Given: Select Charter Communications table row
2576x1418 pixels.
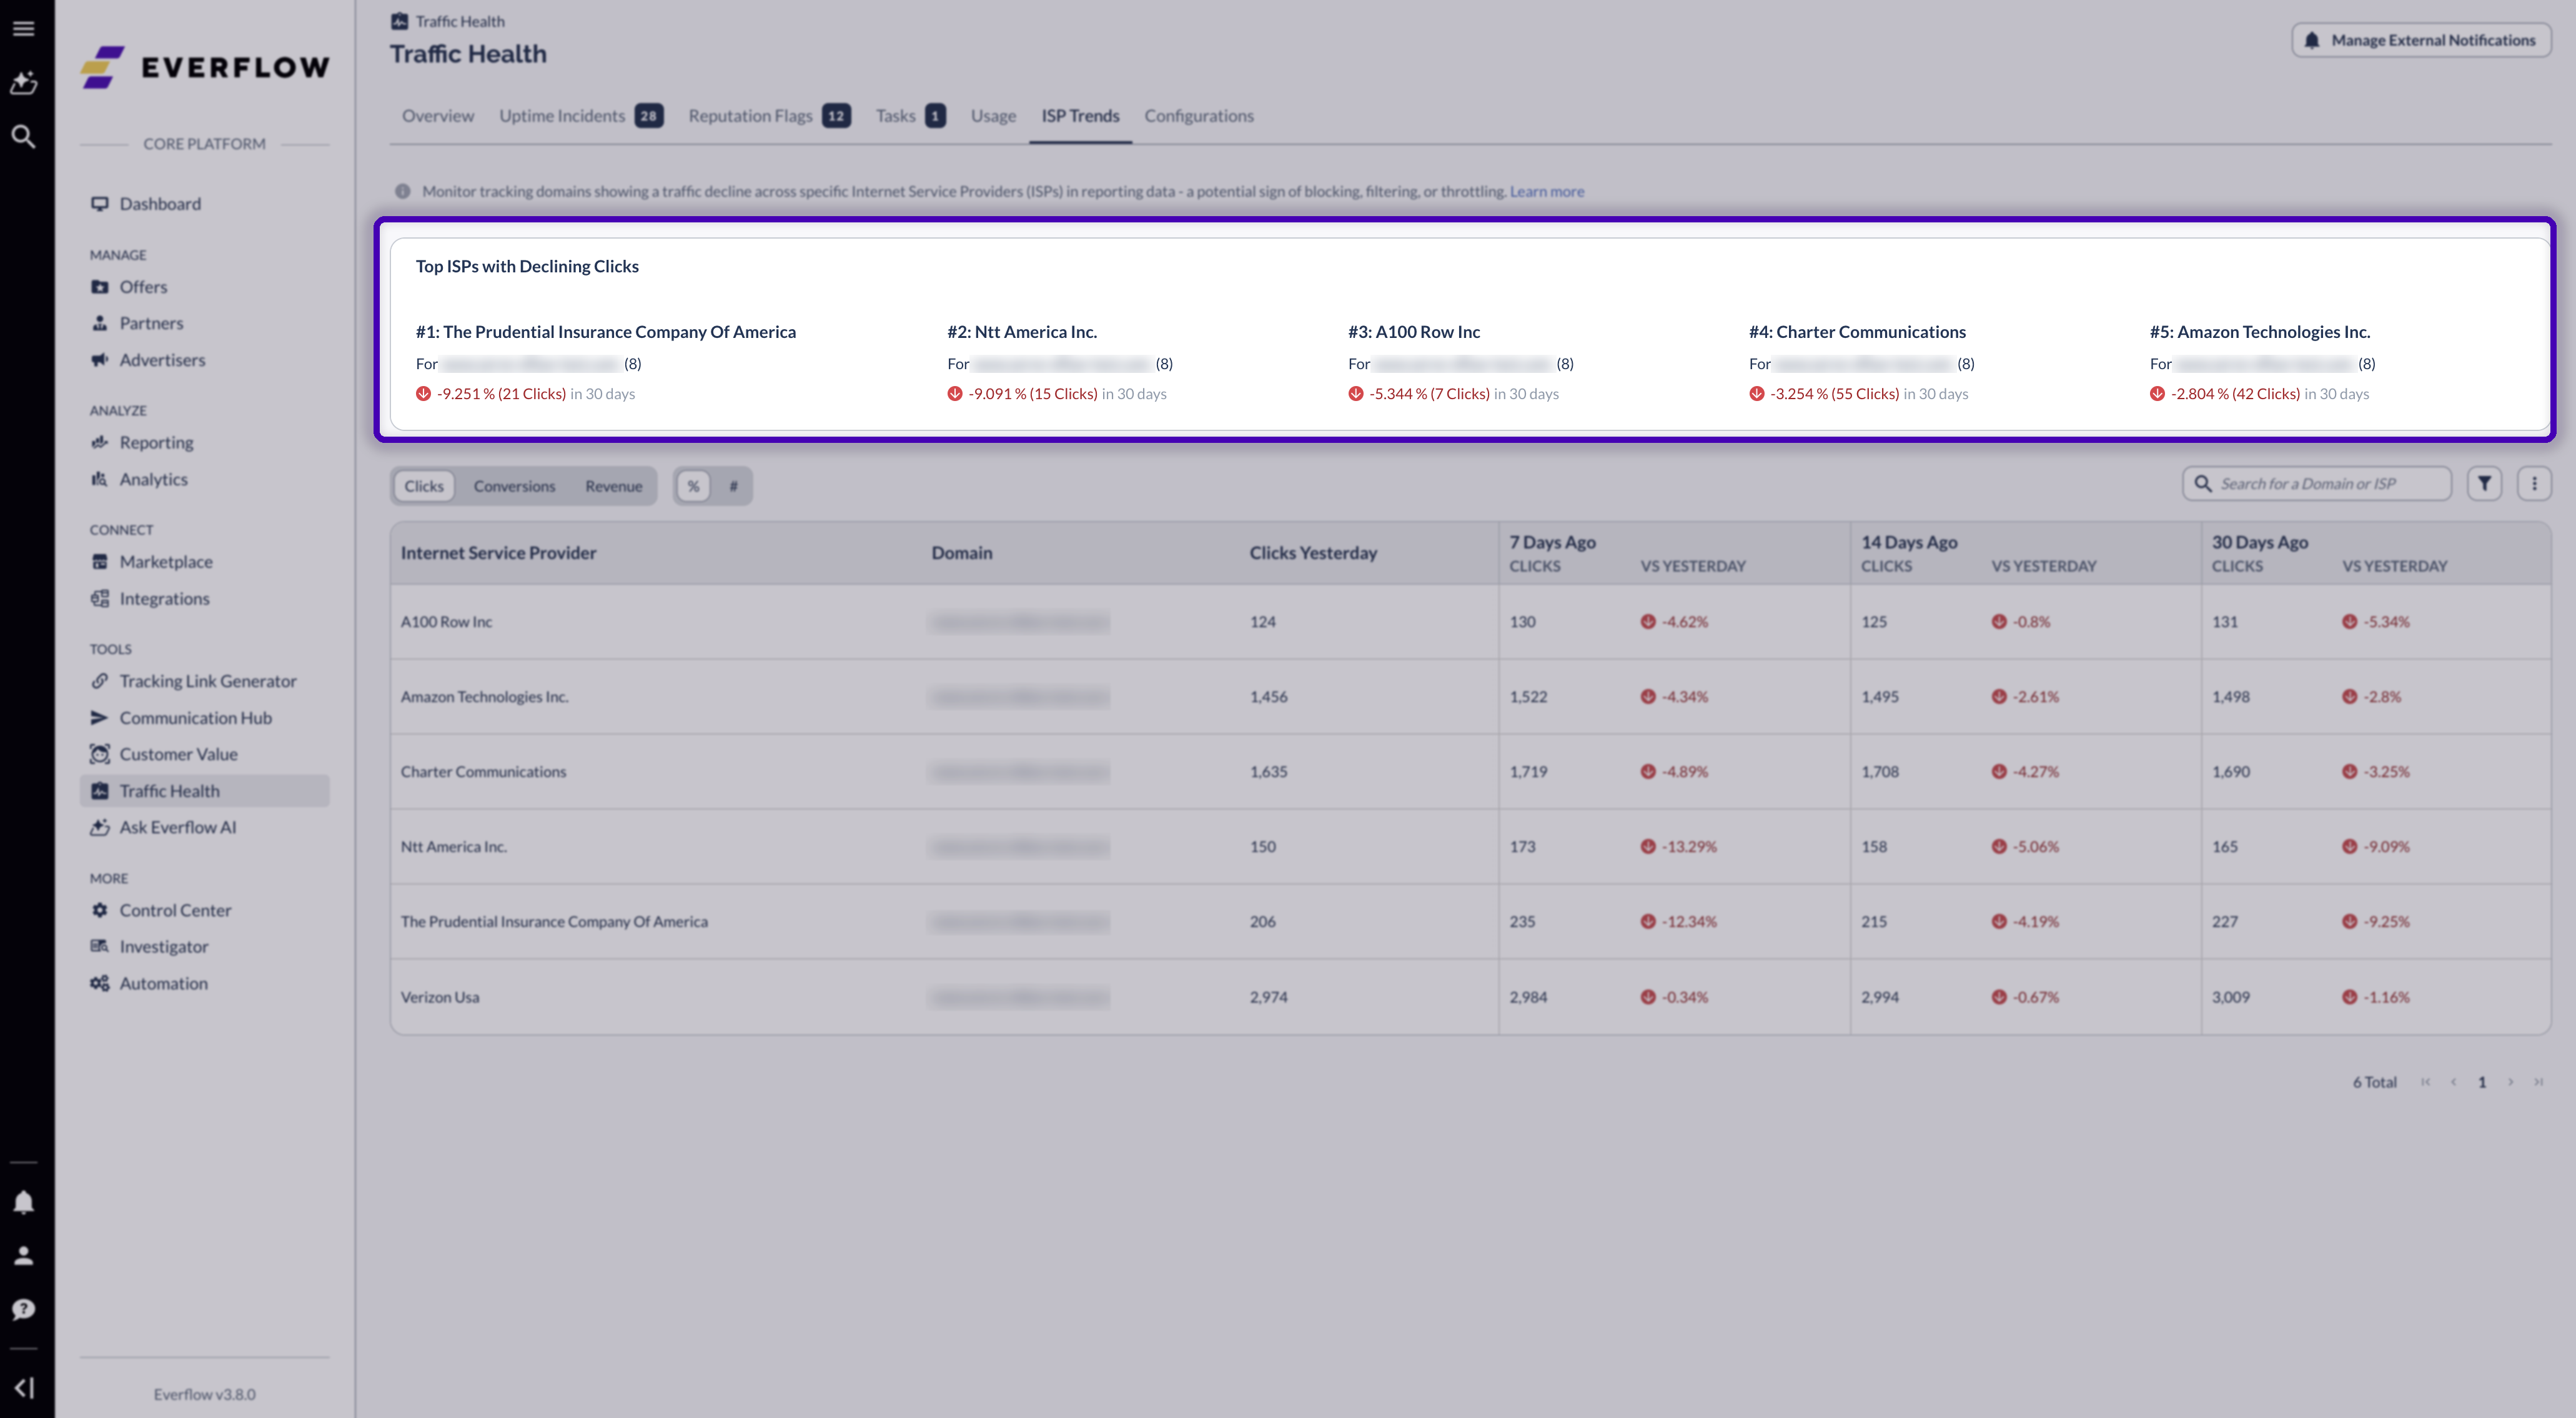Looking at the screenshot, I should pos(1470,772).
